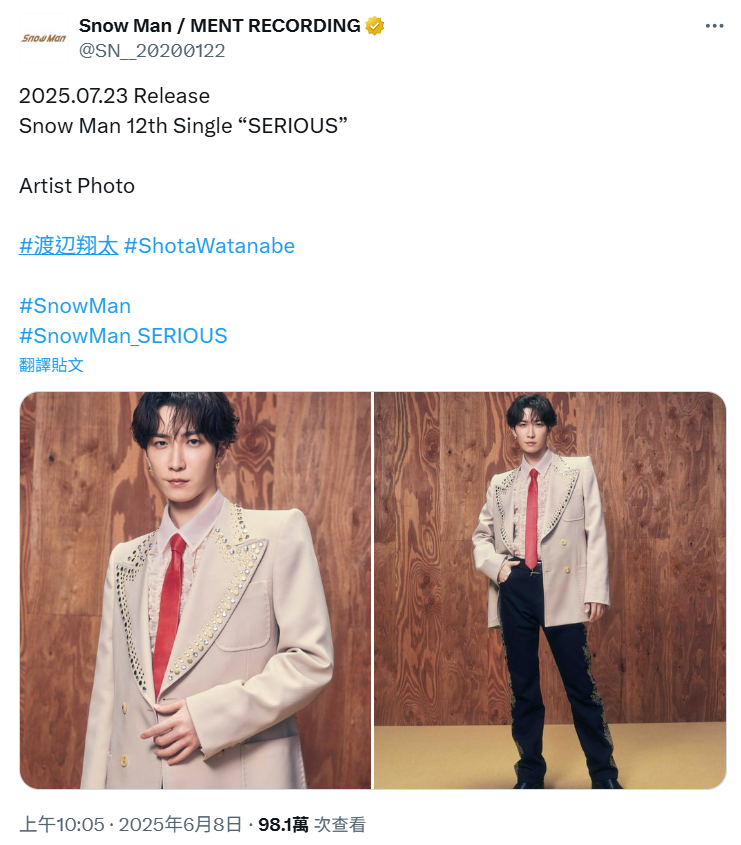Open the right full-body artist photo
Viewport: 741px width, 845px height.
[550, 590]
